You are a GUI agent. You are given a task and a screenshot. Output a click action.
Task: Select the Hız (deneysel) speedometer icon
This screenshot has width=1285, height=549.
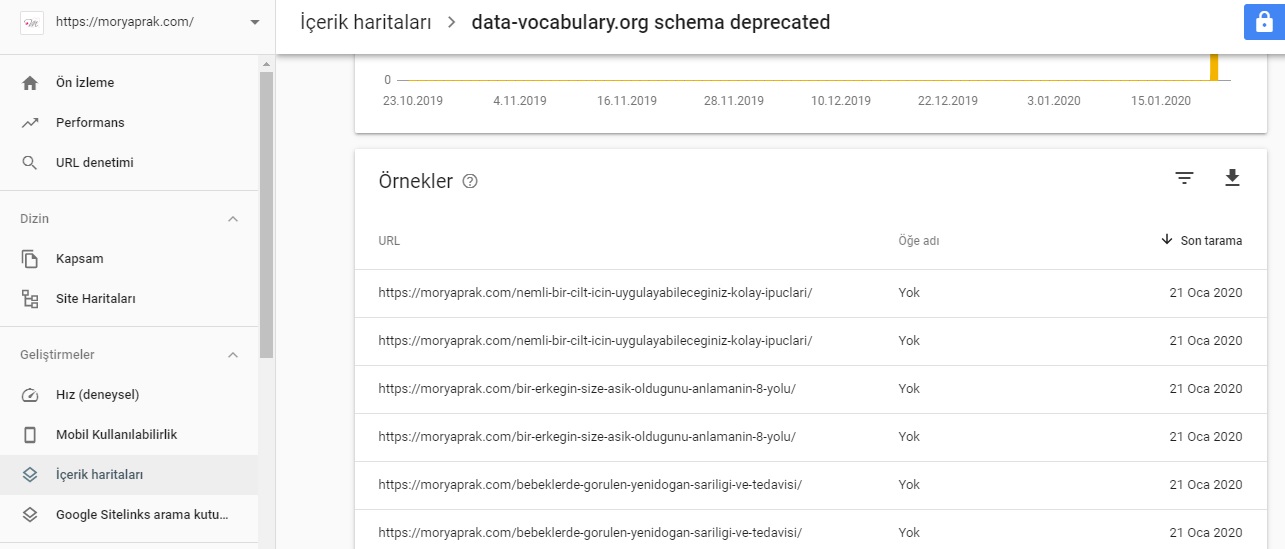30,395
